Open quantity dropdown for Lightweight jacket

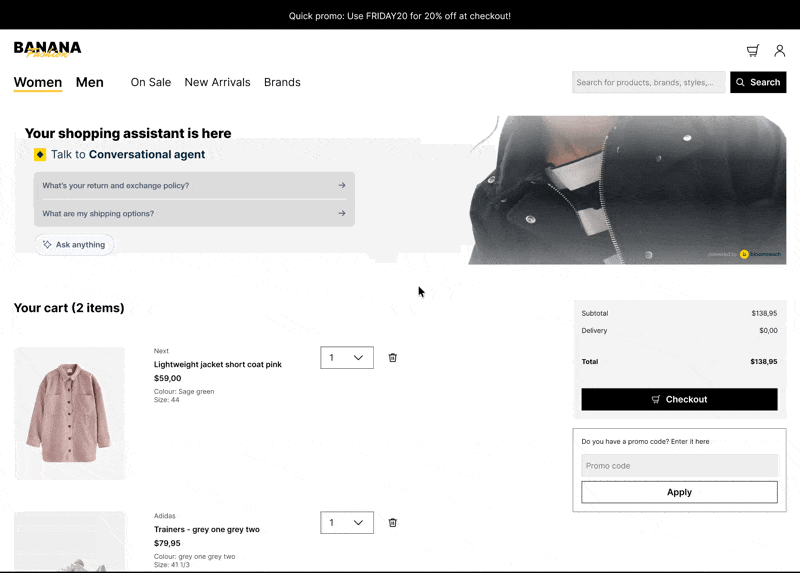[x=347, y=358]
